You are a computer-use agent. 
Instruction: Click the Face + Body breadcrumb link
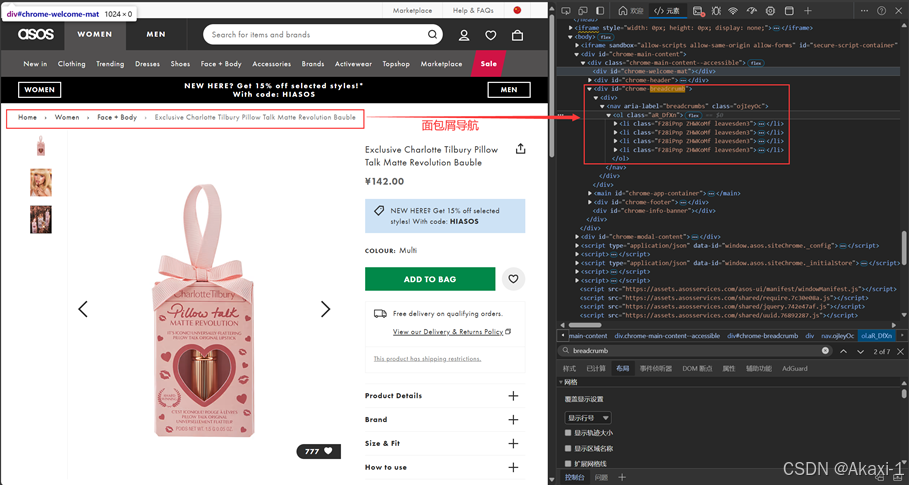click(117, 117)
